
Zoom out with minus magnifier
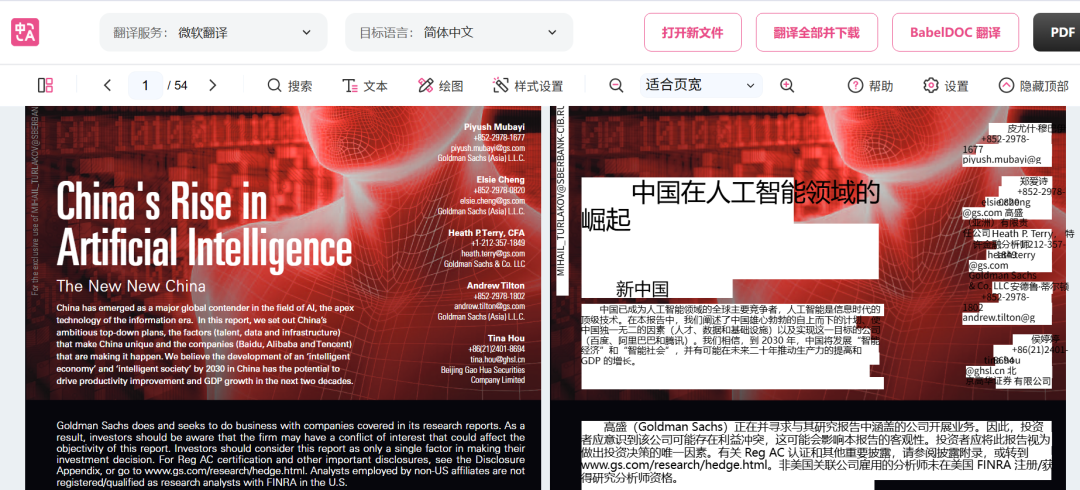pyautogui.click(x=616, y=85)
